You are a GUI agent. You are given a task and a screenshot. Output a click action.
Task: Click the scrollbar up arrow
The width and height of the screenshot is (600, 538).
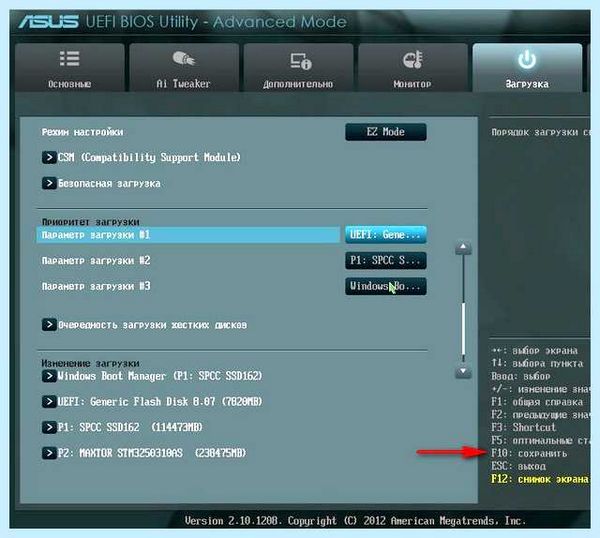point(463,247)
